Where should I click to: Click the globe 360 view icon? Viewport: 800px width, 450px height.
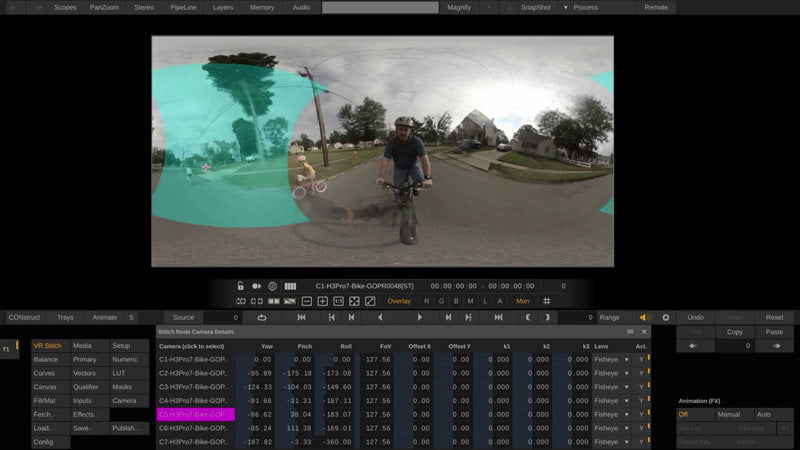click(272, 286)
